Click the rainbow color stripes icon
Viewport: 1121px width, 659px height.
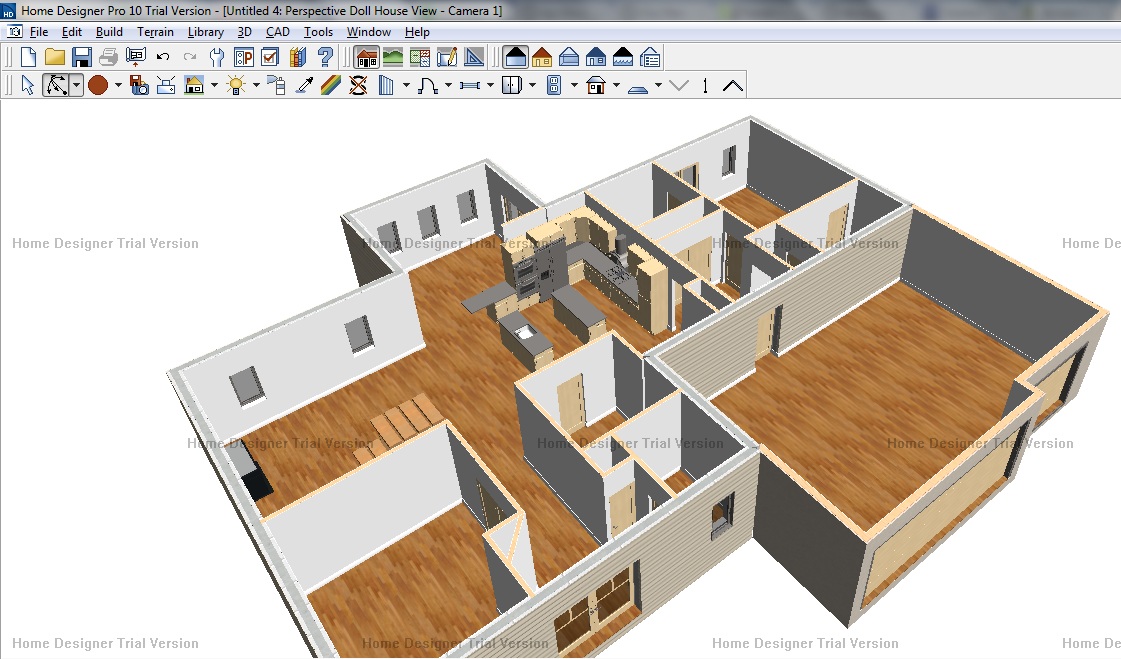[330, 86]
